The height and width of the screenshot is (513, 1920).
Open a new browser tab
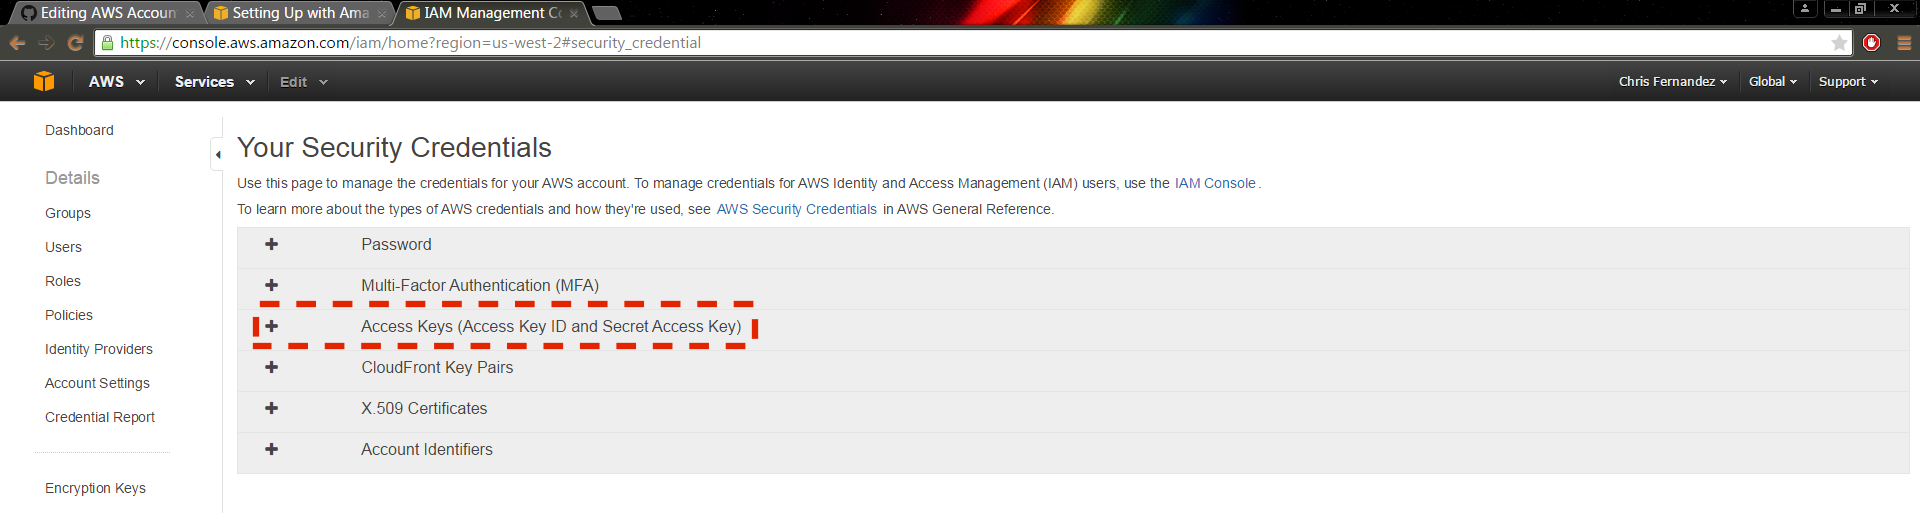(607, 13)
